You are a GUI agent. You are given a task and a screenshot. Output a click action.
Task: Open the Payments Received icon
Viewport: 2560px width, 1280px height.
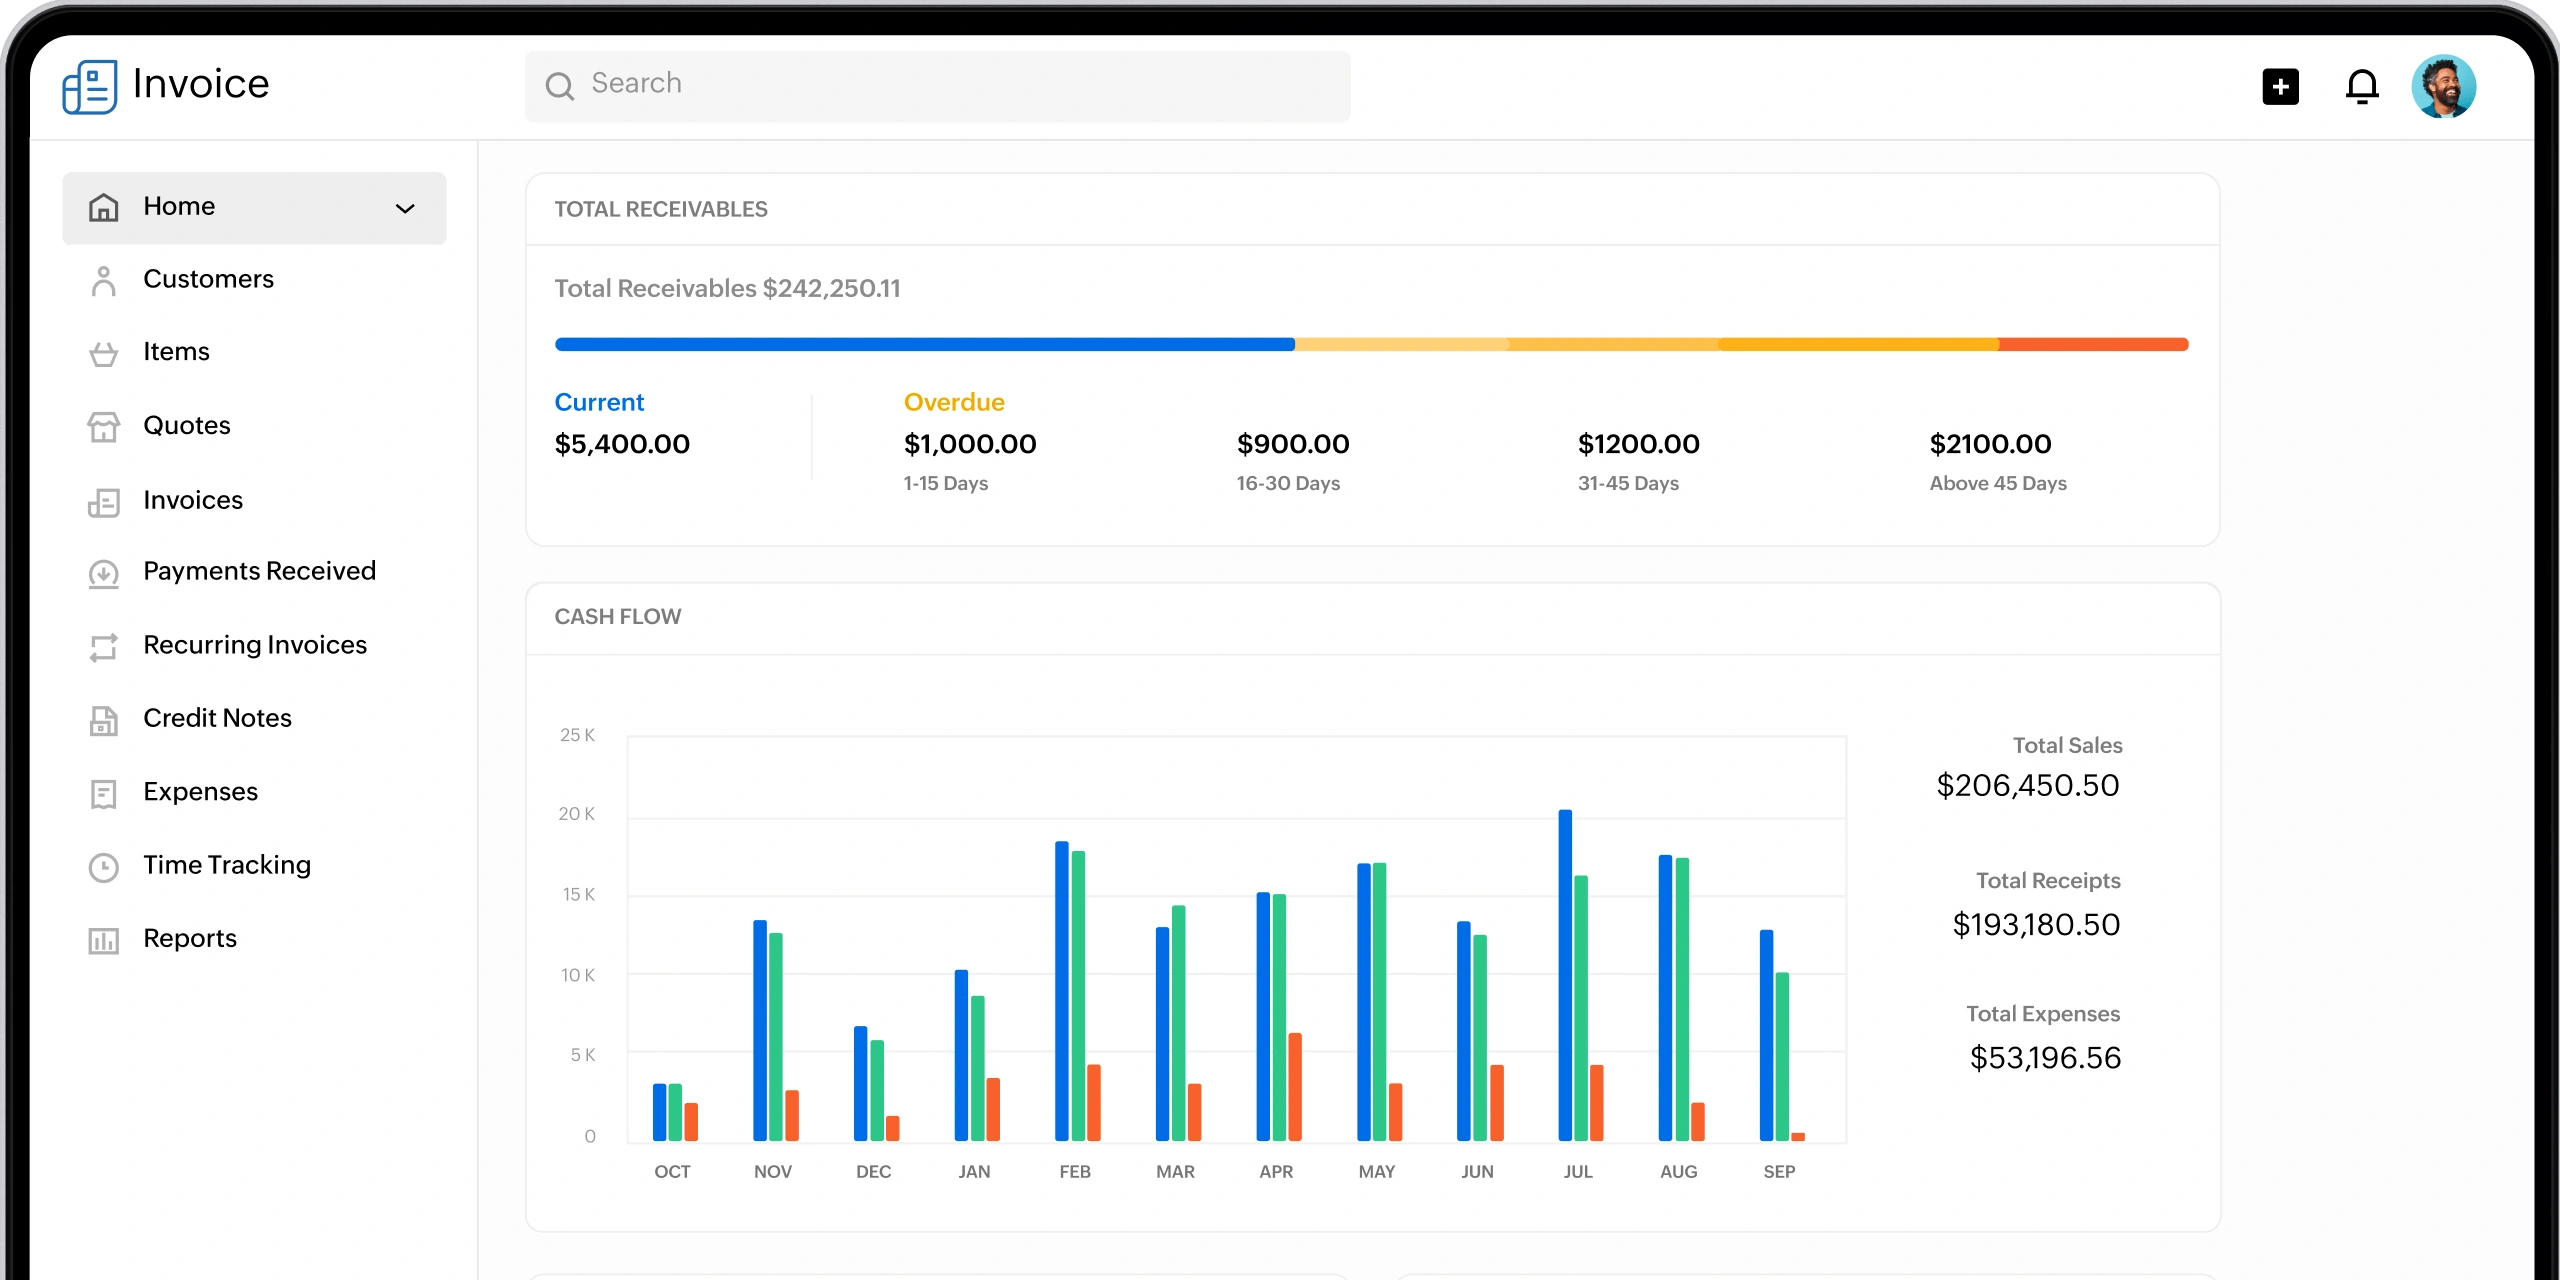point(104,572)
